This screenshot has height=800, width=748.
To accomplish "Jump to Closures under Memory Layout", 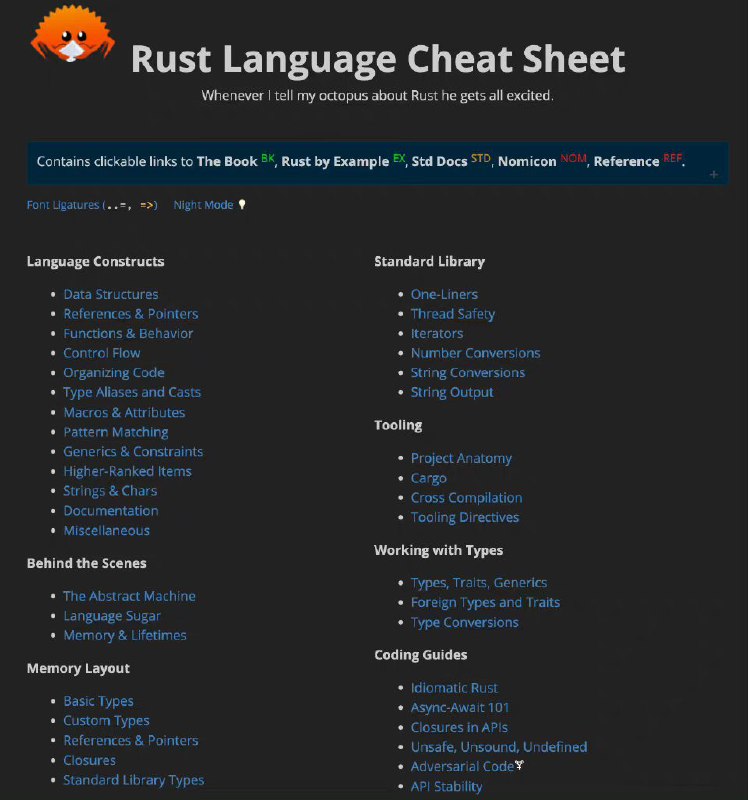I will (89, 760).
